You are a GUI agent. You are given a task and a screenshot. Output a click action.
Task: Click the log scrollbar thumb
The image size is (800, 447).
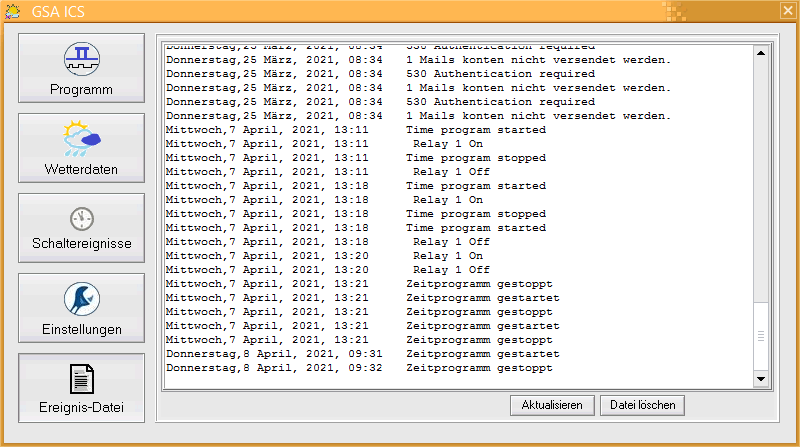pyautogui.click(x=761, y=336)
